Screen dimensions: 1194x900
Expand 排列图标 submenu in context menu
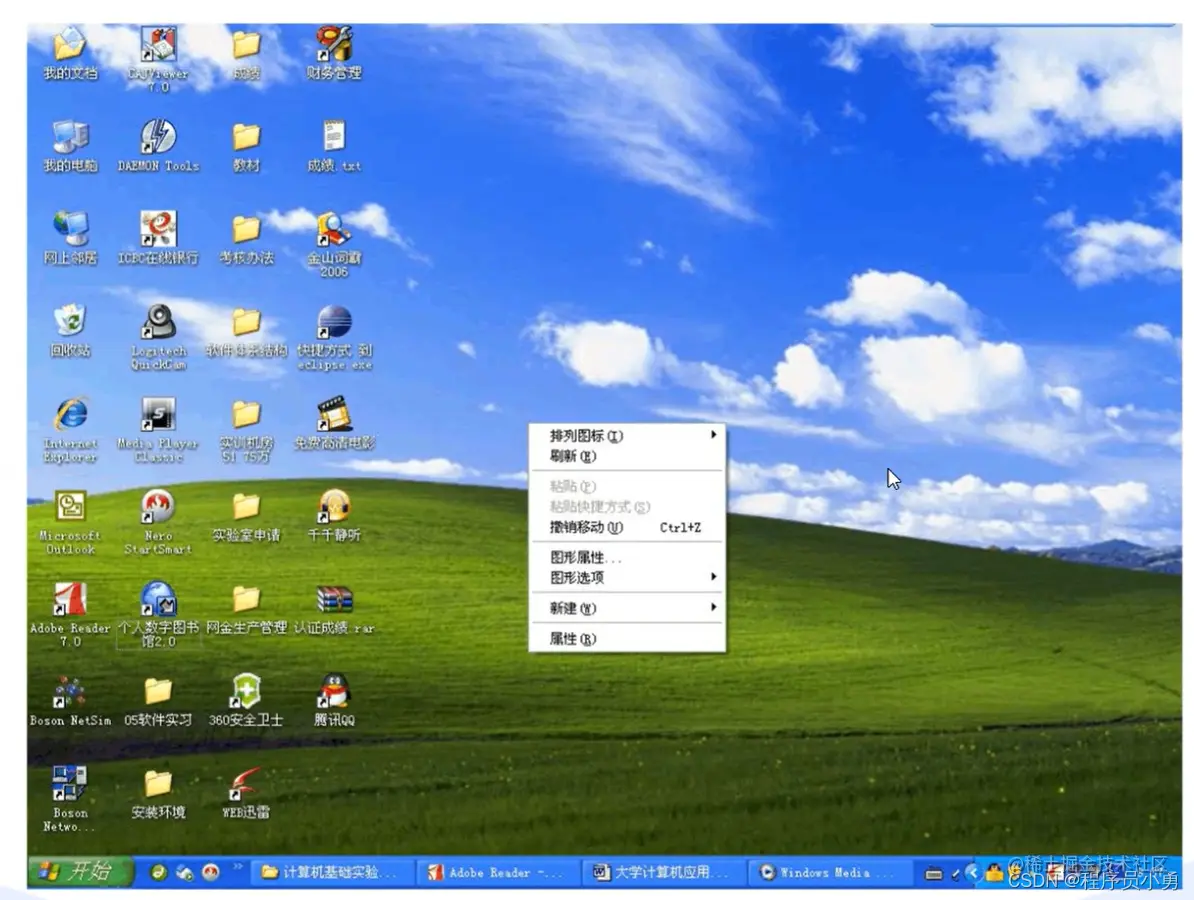pyautogui.click(x=627, y=436)
